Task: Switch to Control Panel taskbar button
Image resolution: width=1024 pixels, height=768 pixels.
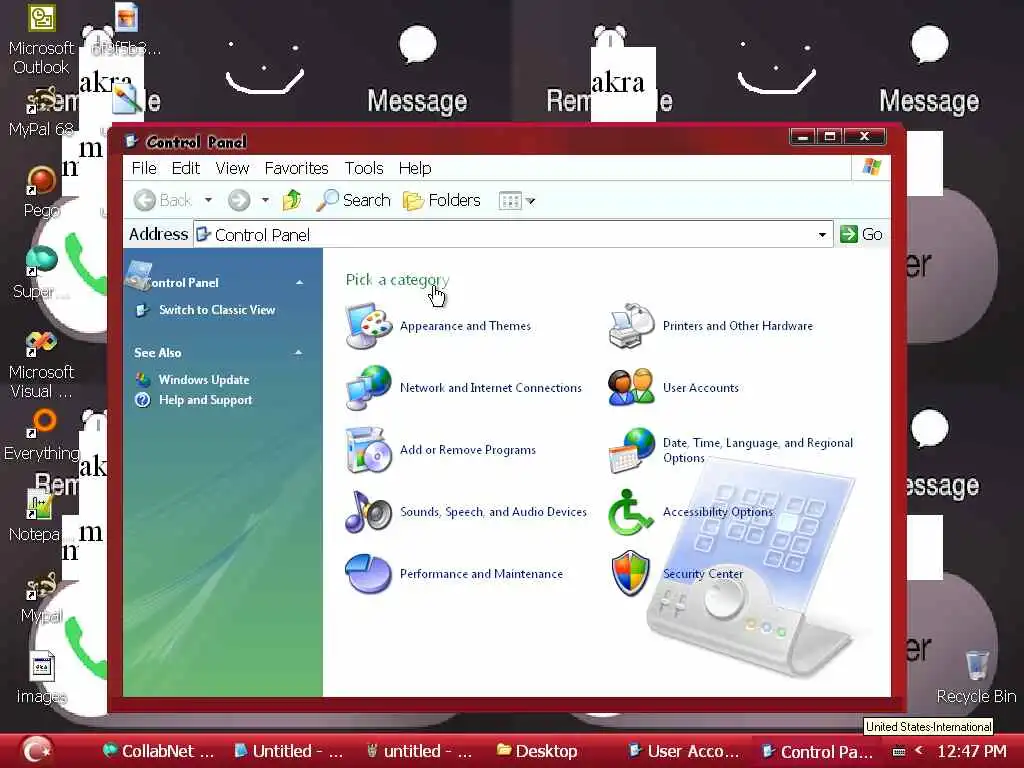Action: (818, 752)
